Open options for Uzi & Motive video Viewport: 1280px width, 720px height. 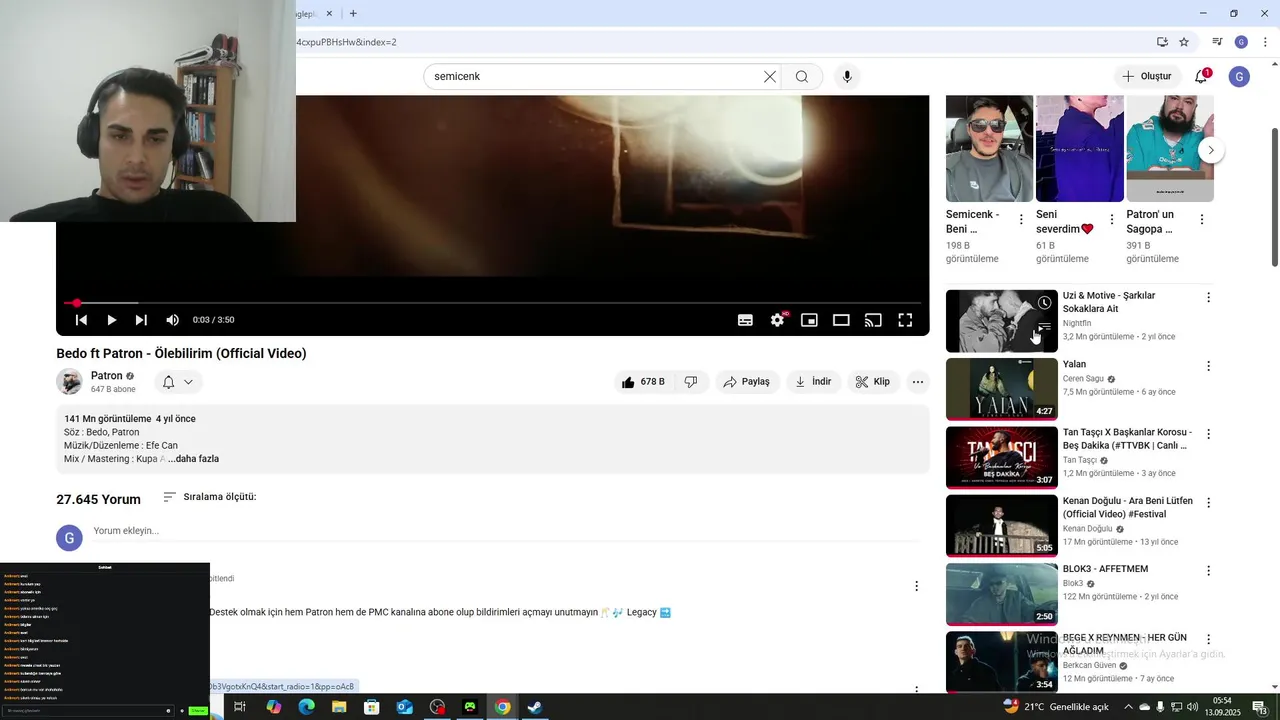tap(1208, 297)
